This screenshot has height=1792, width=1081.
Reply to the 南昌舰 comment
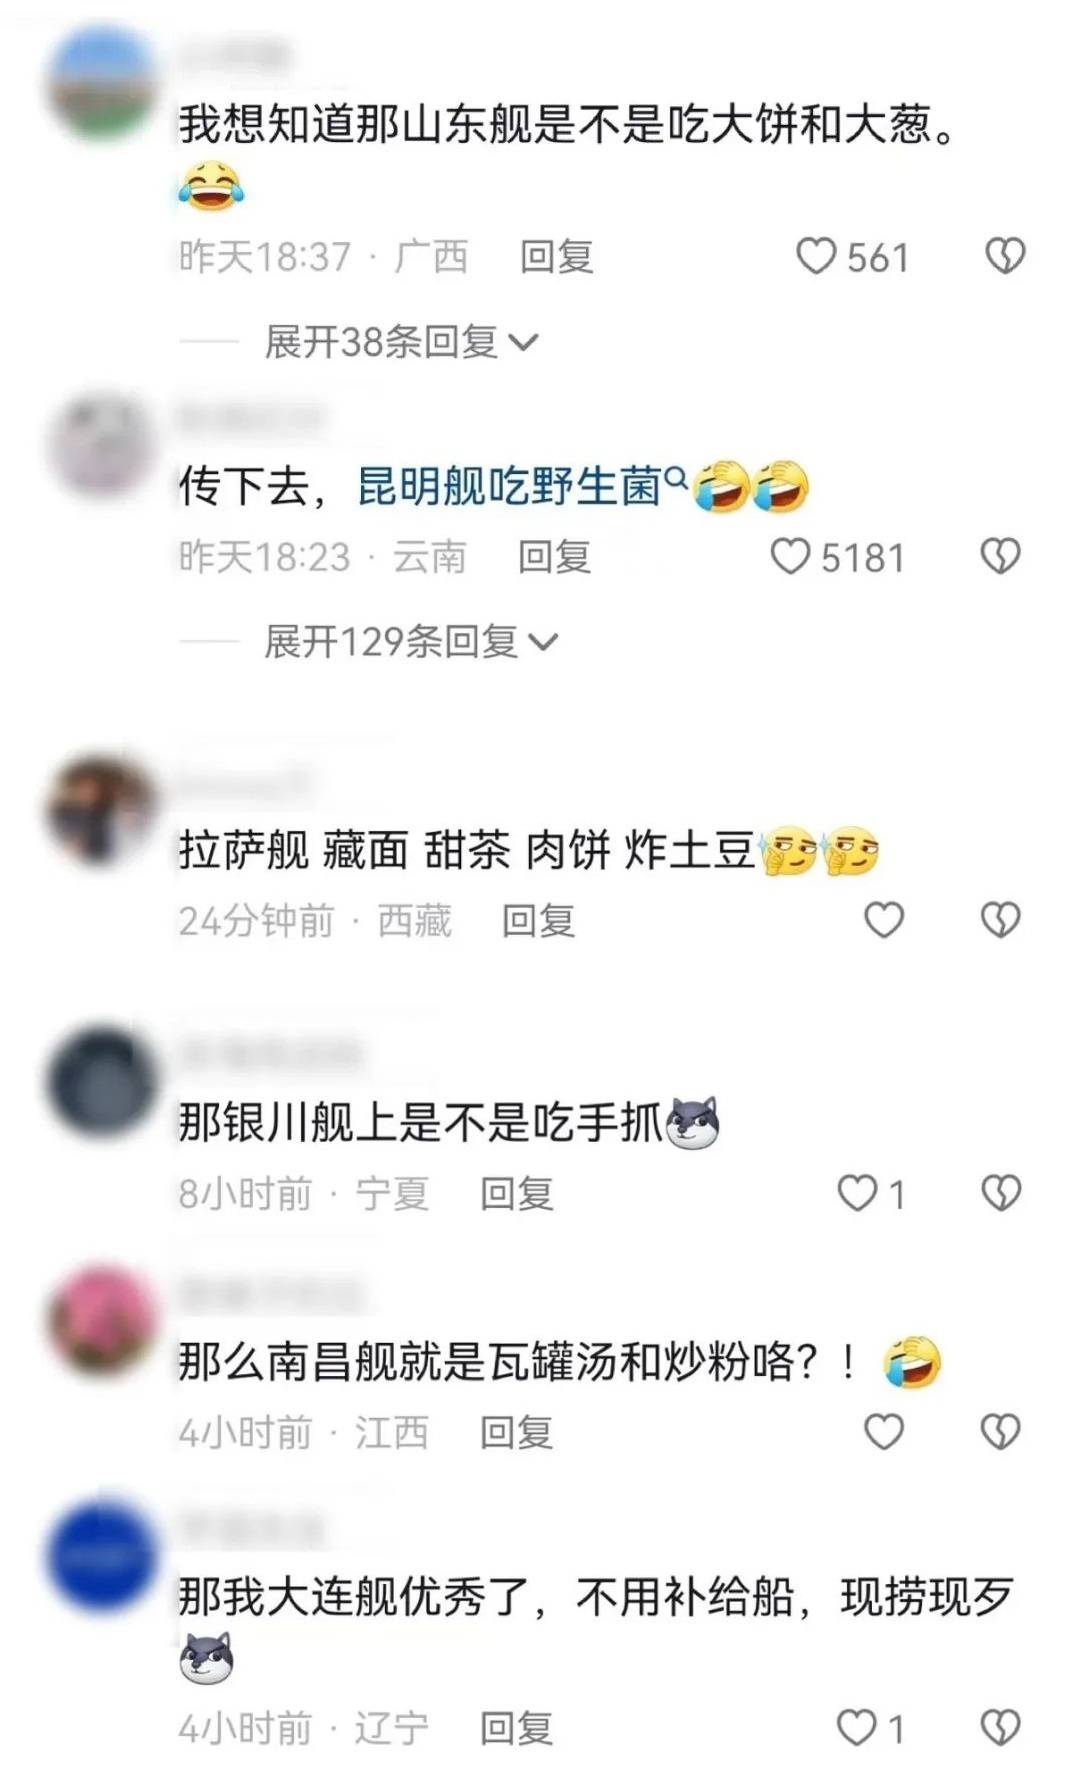(516, 1432)
